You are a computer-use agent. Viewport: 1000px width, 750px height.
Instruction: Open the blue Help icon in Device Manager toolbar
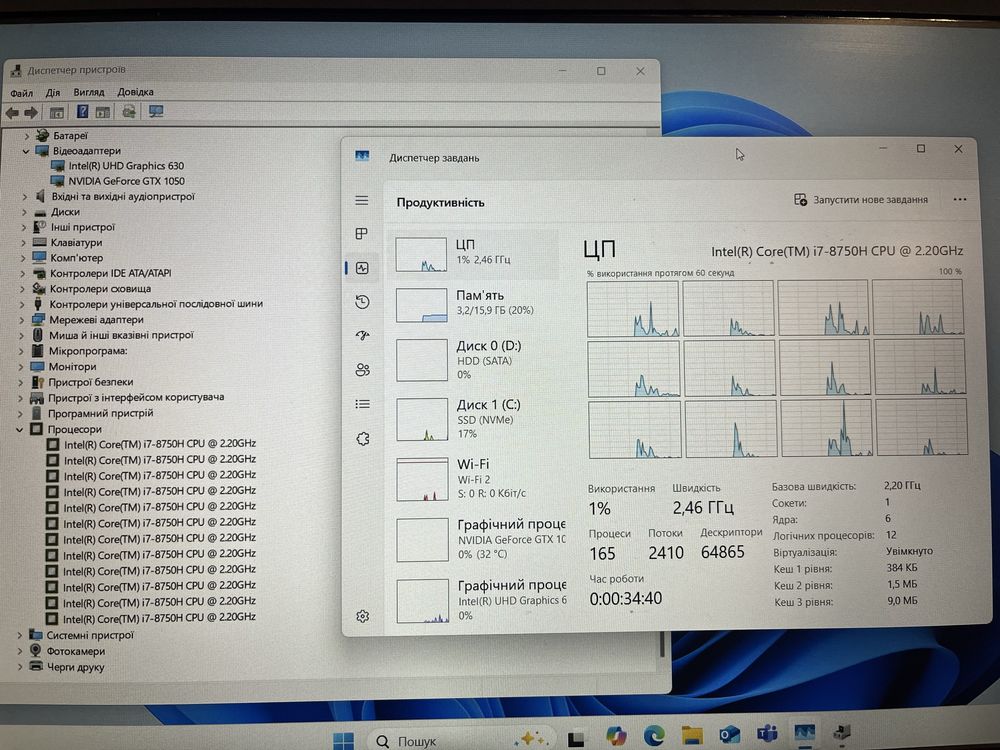coord(82,112)
